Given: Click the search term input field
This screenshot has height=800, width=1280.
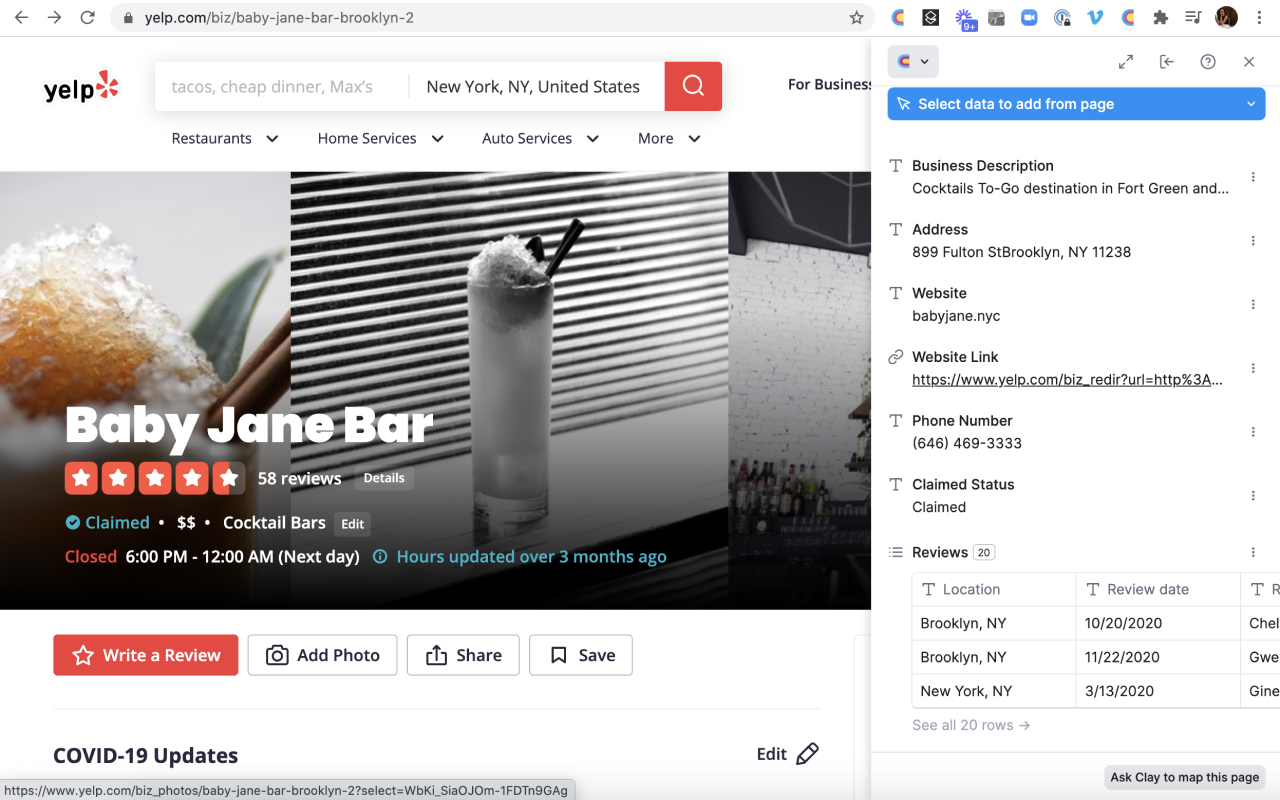Looking at the screenshot, I should coord(282,87).
